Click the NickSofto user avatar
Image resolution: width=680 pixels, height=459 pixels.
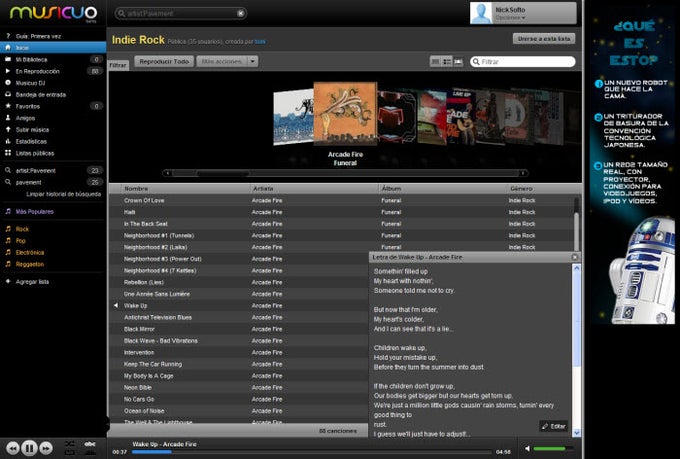(x=481, y=13)
